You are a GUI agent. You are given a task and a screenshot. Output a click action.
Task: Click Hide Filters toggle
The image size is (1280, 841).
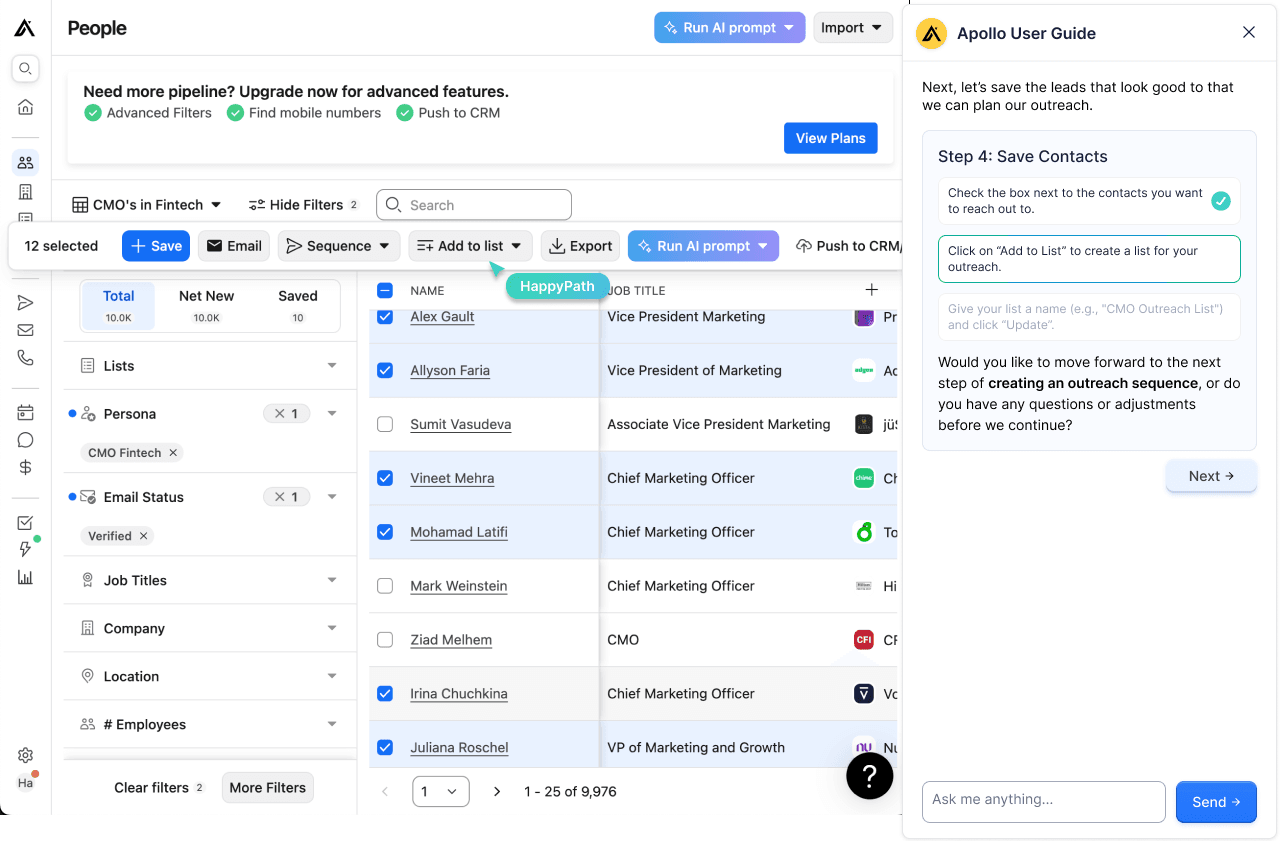(303, 205)
